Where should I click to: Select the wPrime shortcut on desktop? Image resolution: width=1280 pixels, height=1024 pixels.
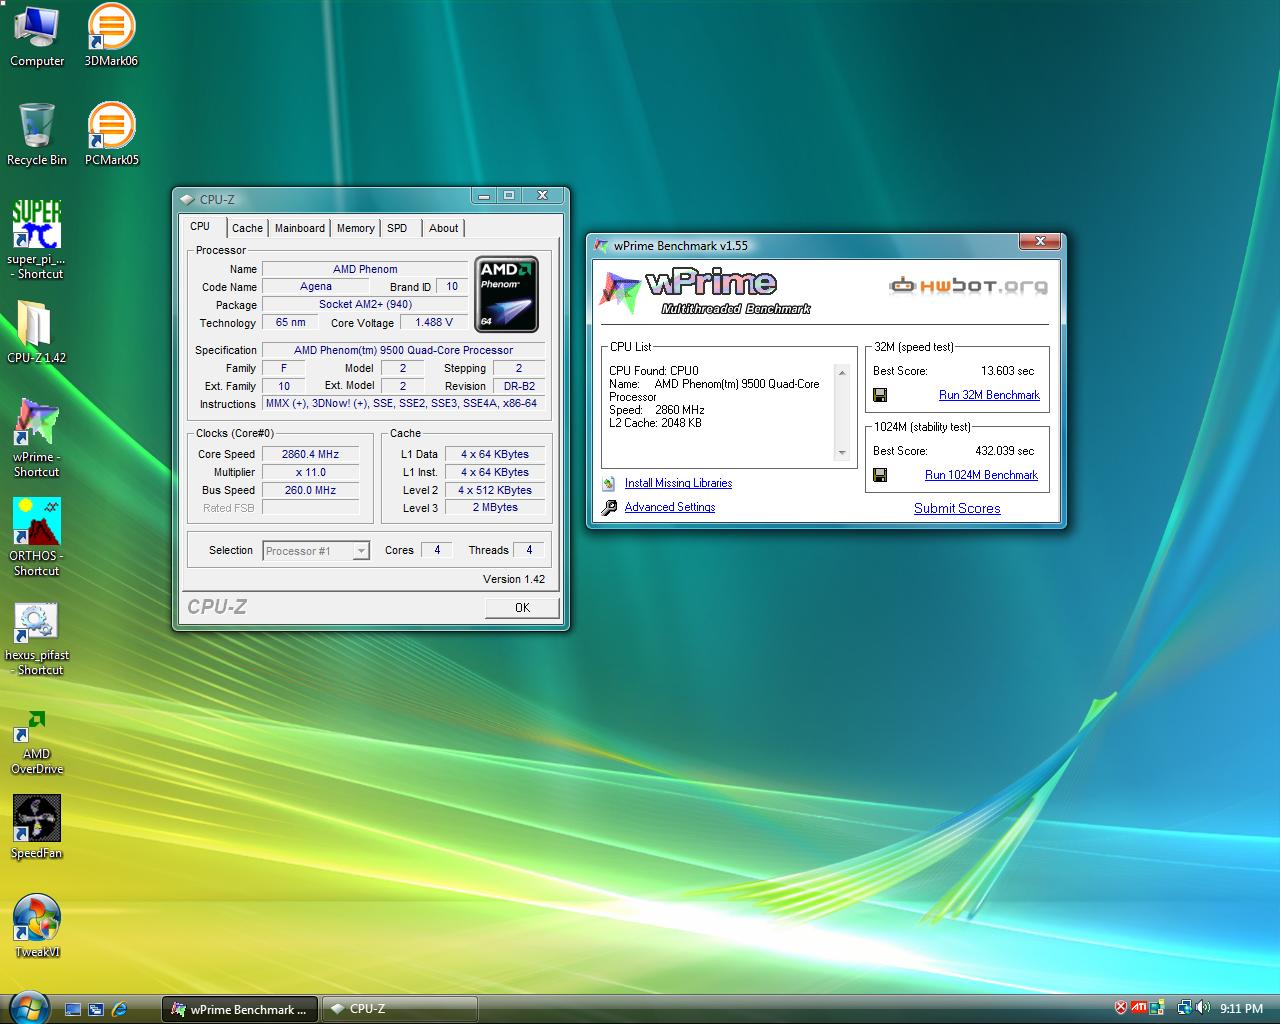(x=37, y=438)
